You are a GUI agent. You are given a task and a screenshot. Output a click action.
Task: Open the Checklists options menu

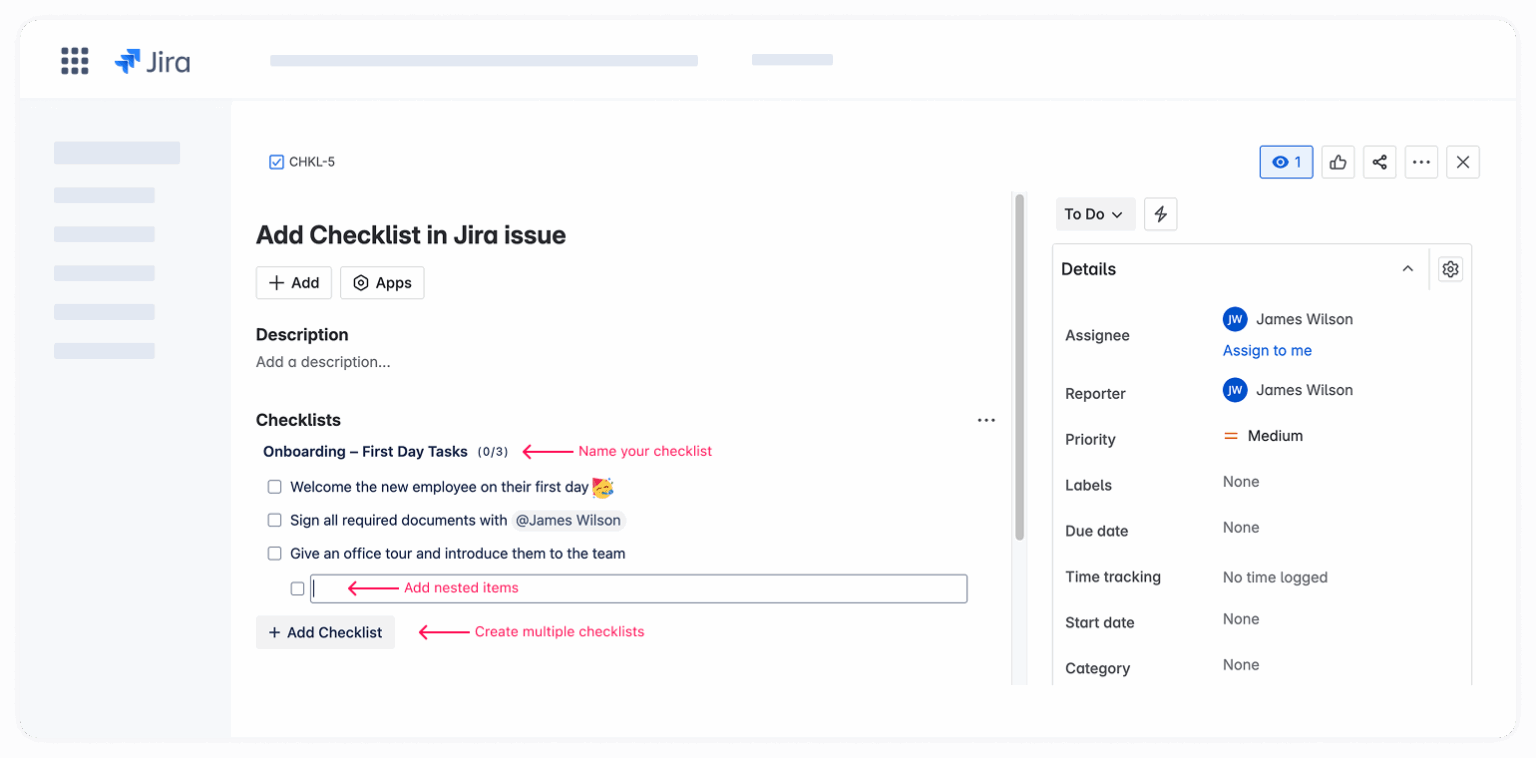(986, 420)
